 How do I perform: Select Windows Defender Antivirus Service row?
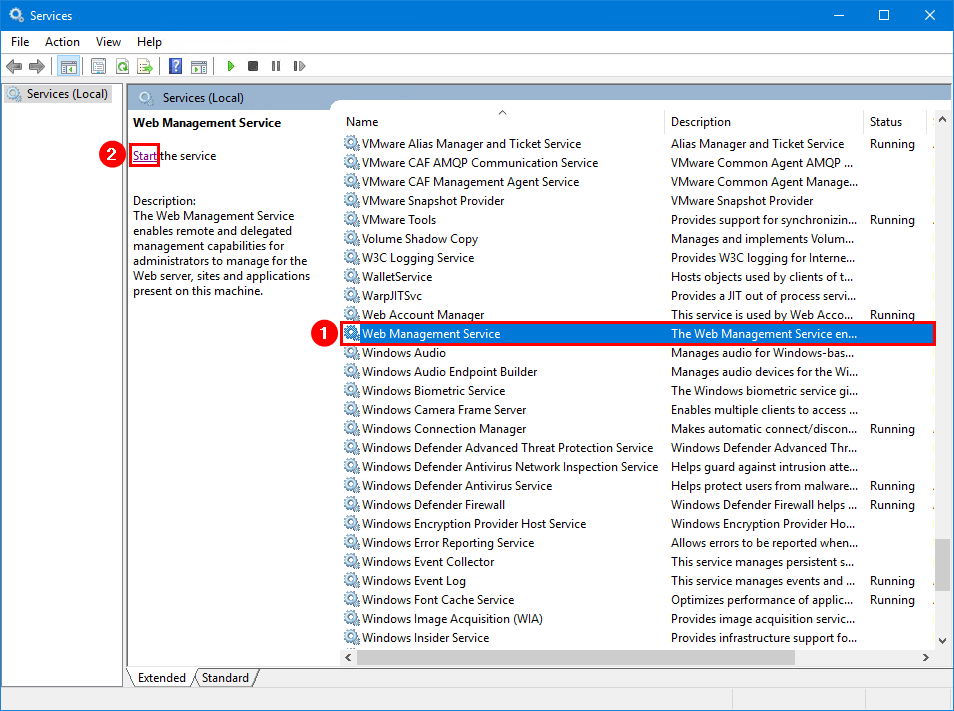(x=457, y=485)
